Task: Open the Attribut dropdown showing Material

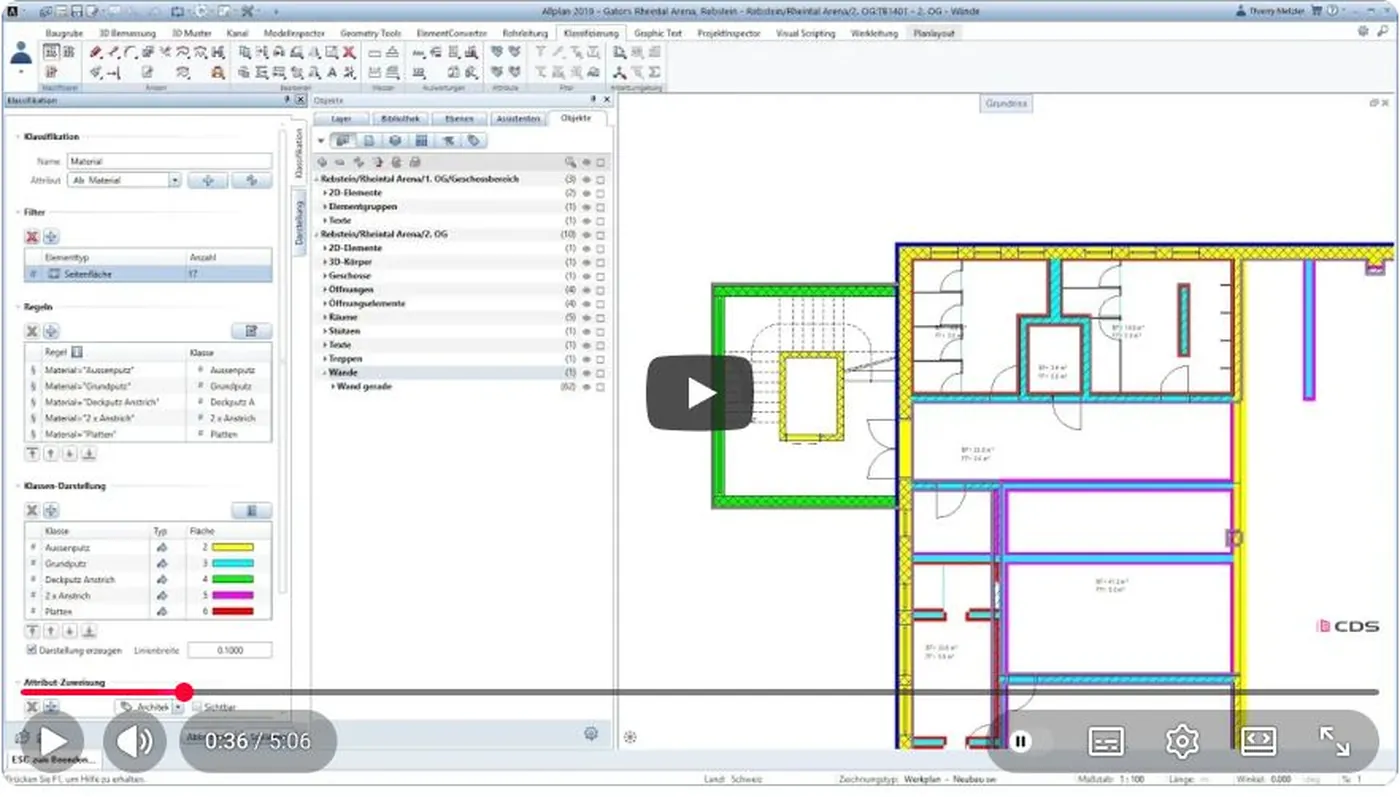Action: pyautogui.click(x=124, y=181)
